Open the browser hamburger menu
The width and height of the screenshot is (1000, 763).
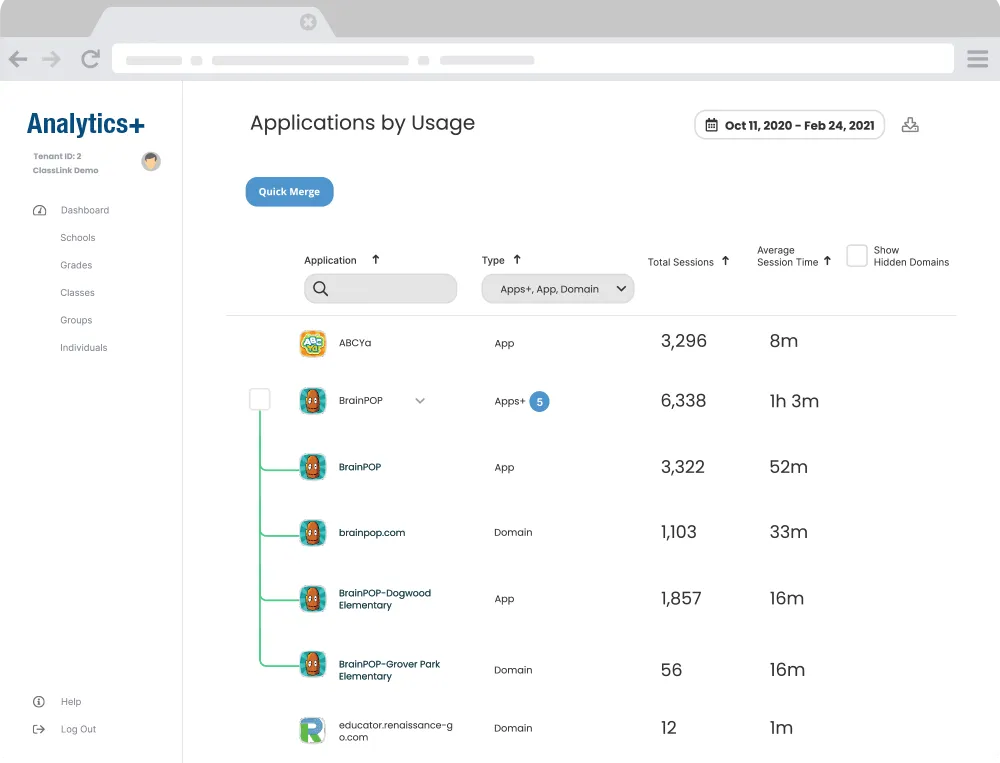[977, 59]
